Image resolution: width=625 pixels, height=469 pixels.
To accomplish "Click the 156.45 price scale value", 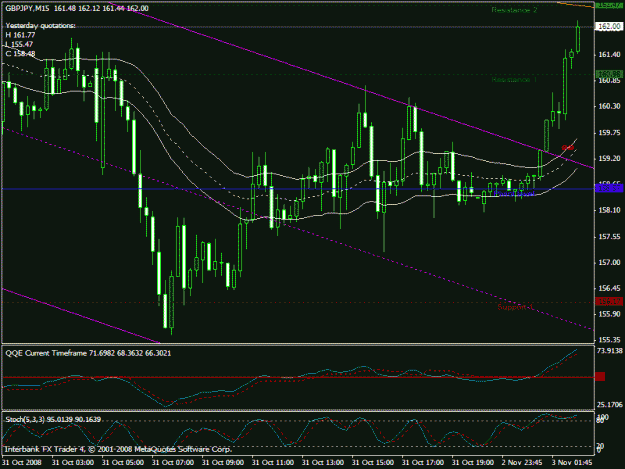I will click(610, 288).
